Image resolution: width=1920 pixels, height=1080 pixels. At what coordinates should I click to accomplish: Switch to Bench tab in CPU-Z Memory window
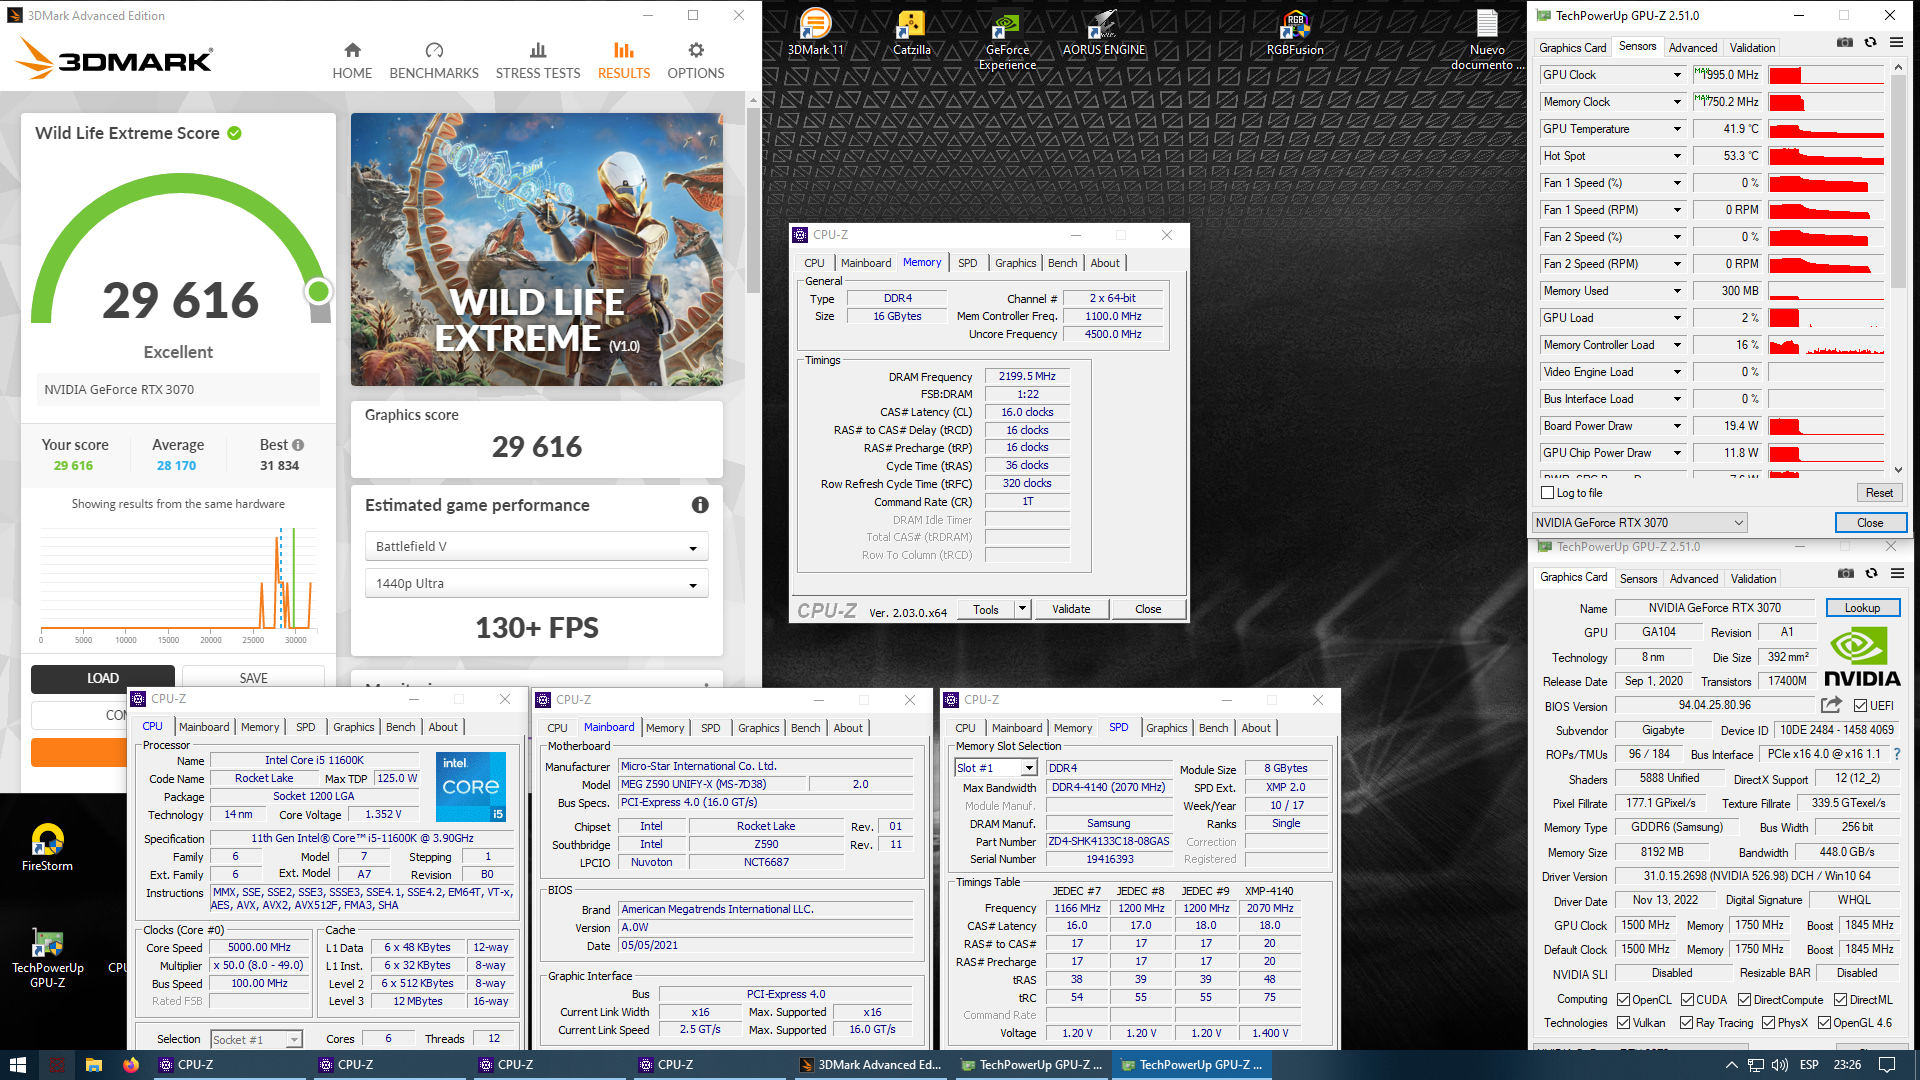(x=1062, y=263)
